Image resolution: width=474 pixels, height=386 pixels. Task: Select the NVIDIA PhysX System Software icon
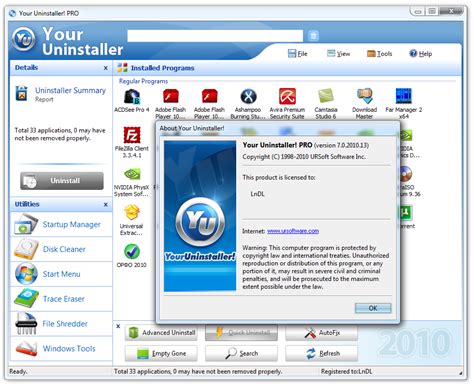pos(132,174)
